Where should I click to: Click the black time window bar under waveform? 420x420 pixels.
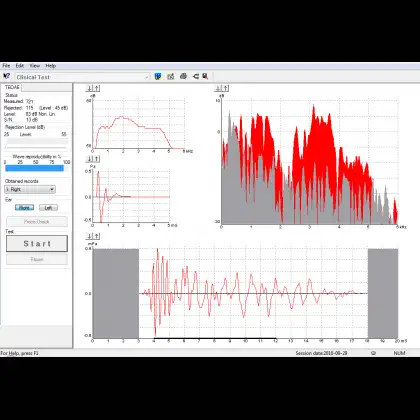click(x=215, y=339)
